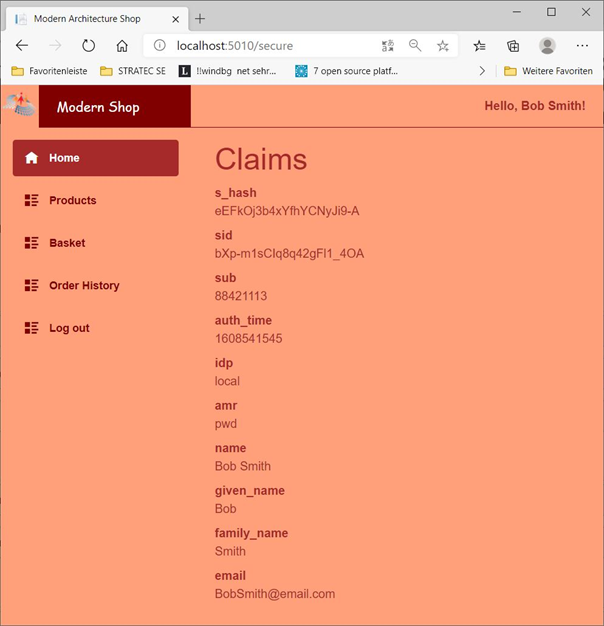Click the zoom magnifier icon in address bar
The width and height of the screenshot is (604, 626).
point(415,46)
